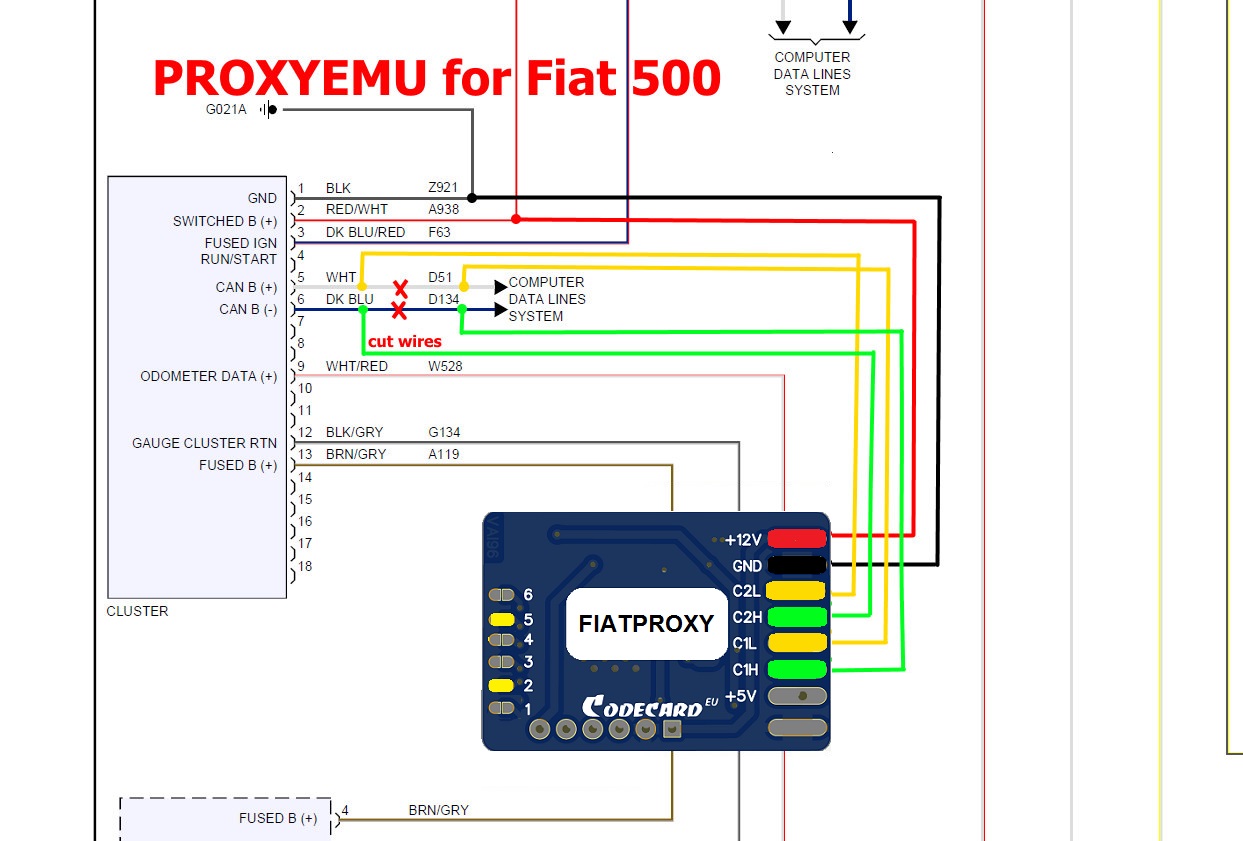Click the GND black terminal pad
Image resolution: width=1243 pixels, height=841 pixels.
[795, 566]
